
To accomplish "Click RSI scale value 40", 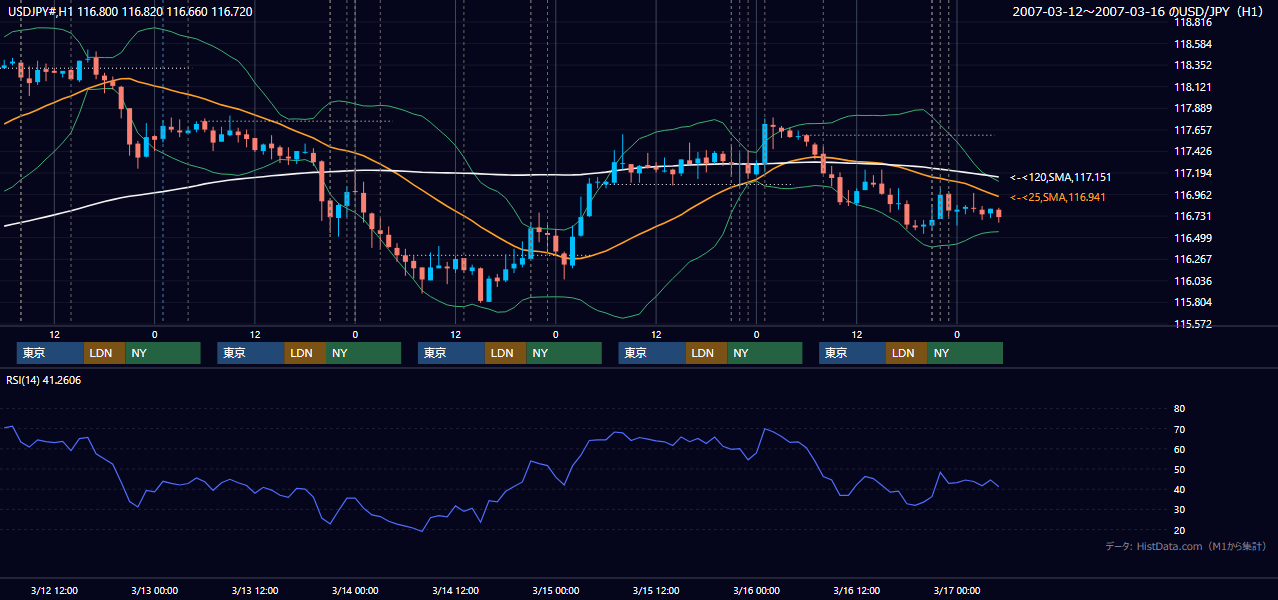I will (1179, 489).
